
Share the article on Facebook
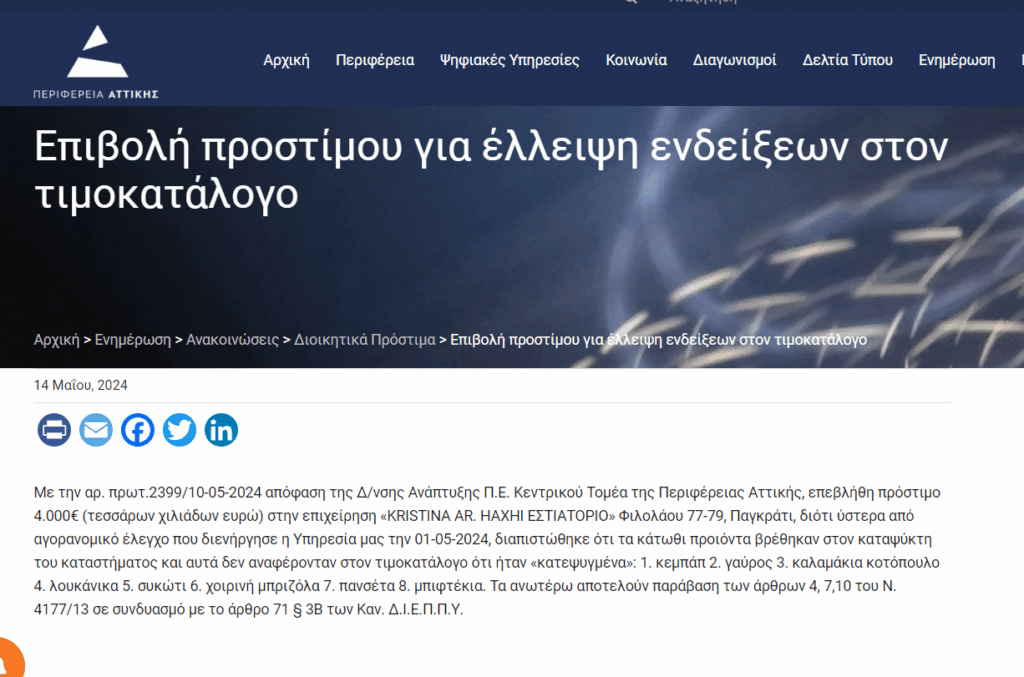(x=138, y=430)
